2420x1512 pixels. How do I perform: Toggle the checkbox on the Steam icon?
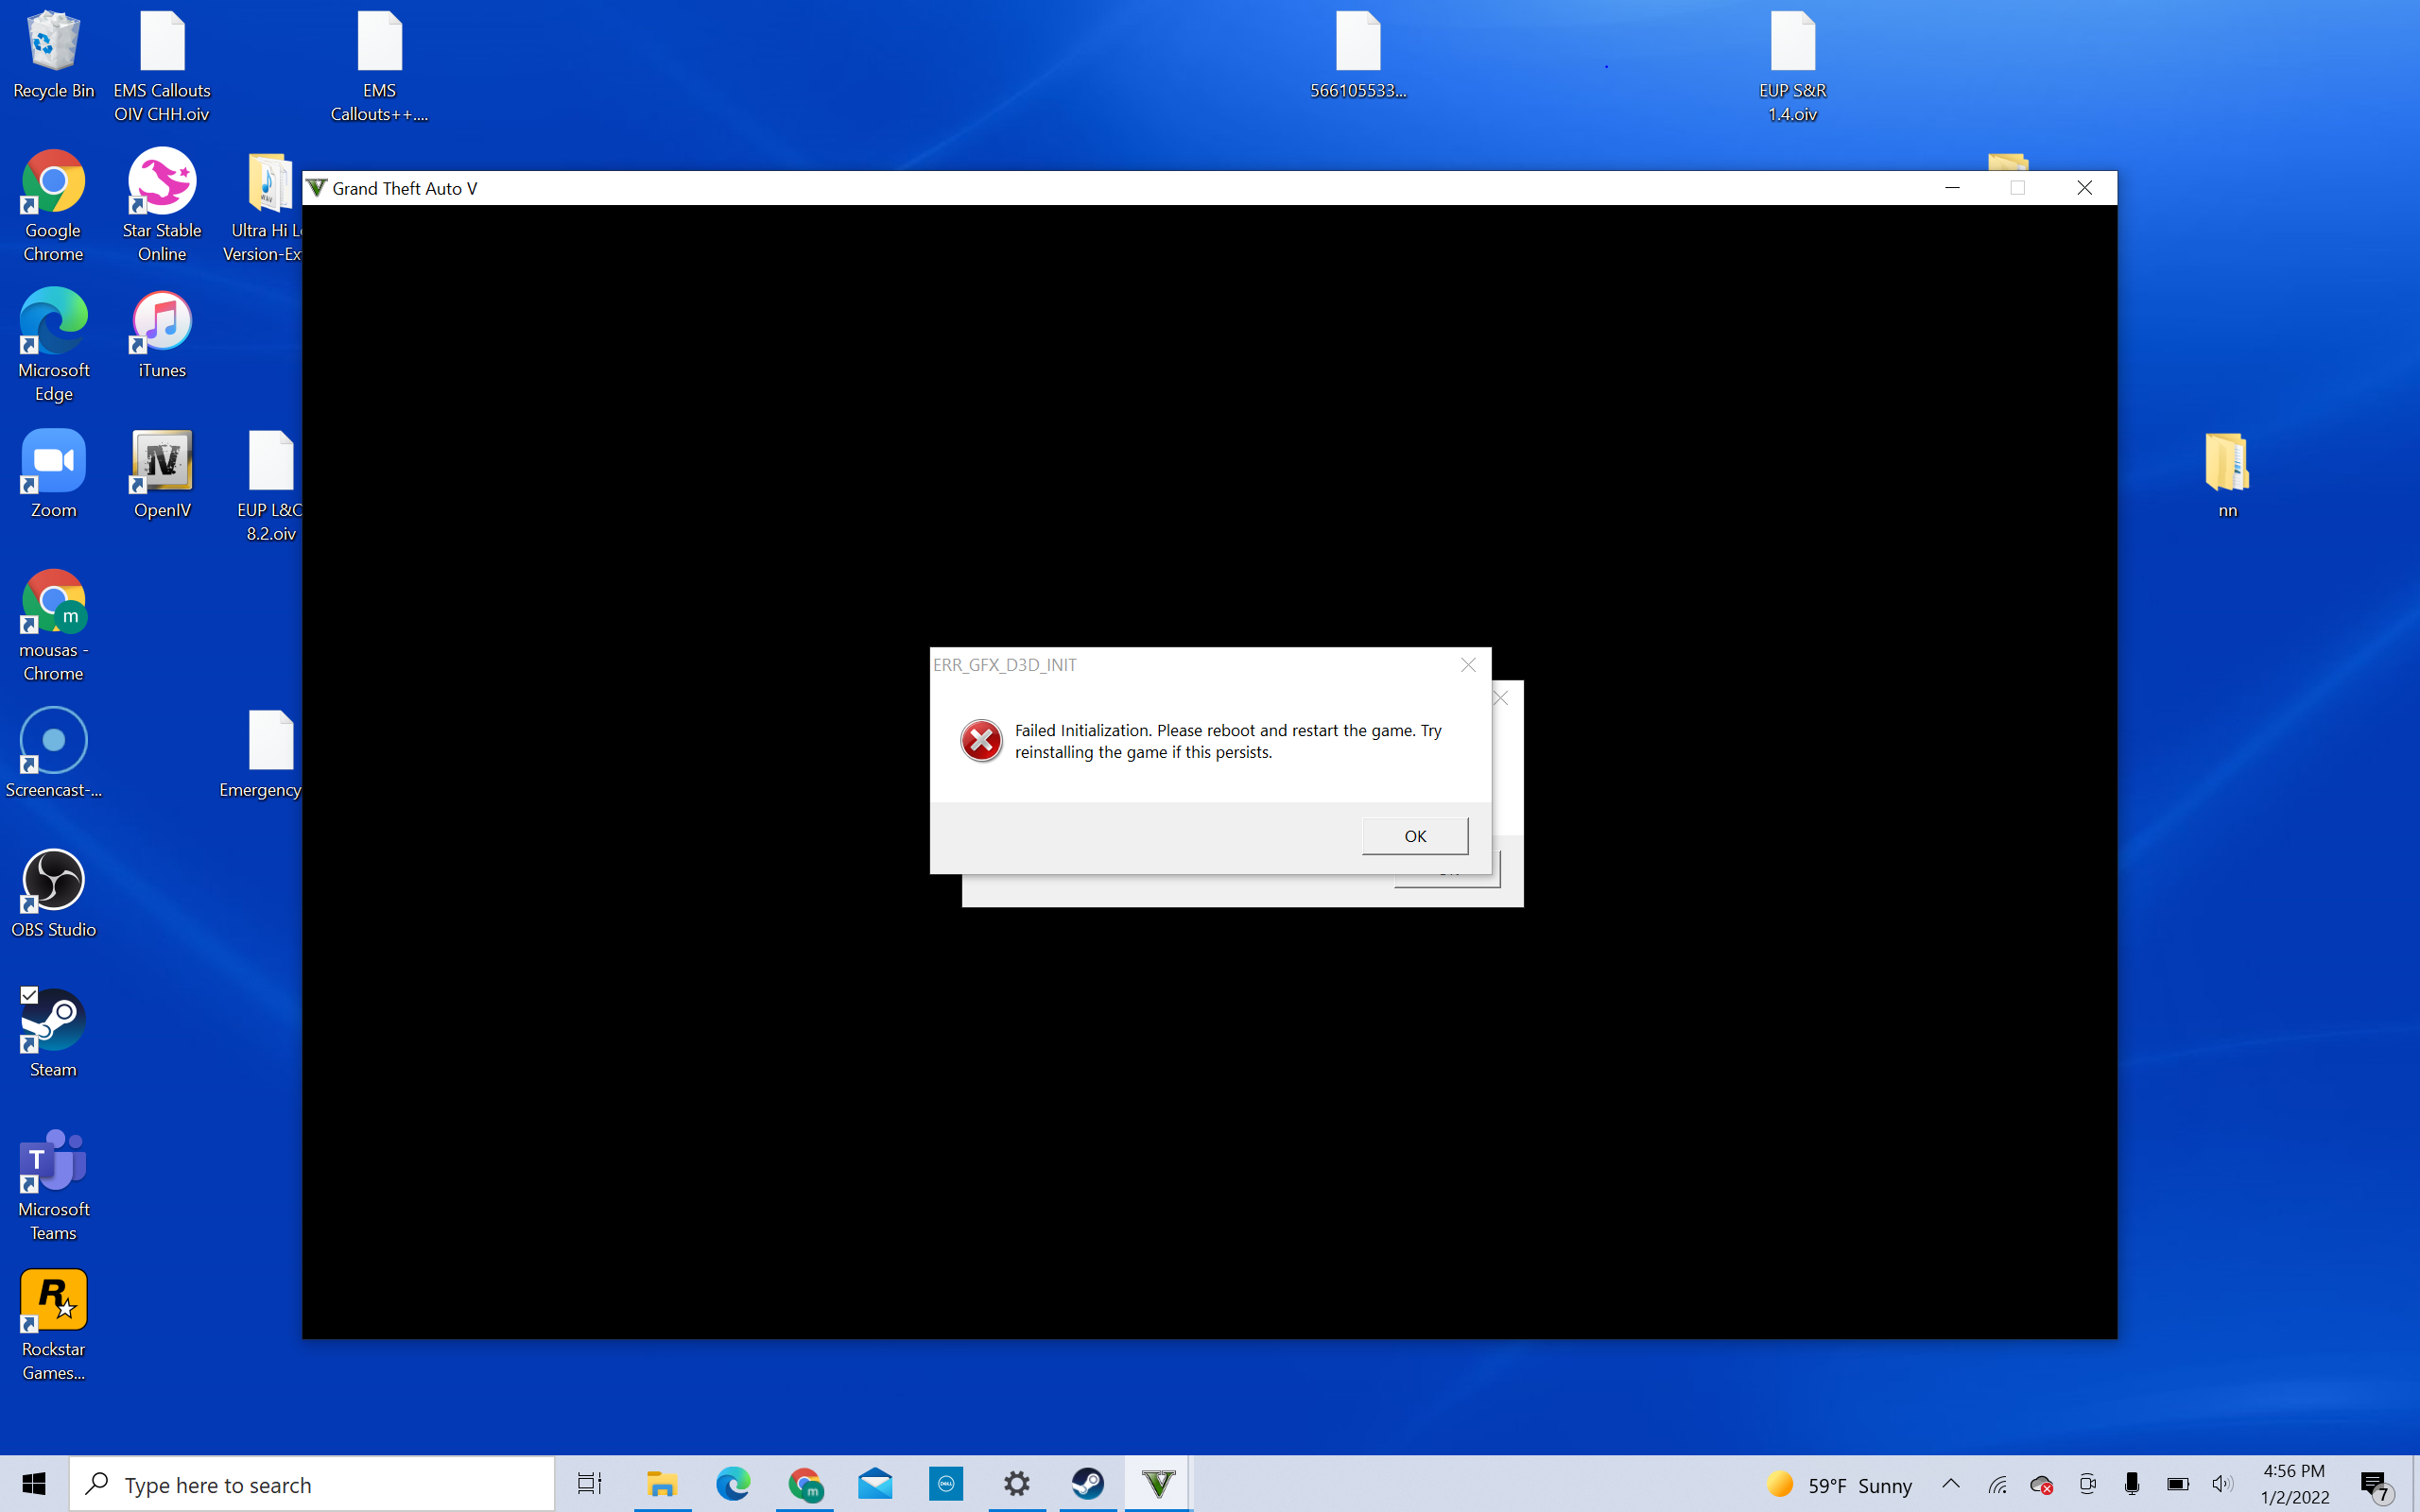point(29,995)
